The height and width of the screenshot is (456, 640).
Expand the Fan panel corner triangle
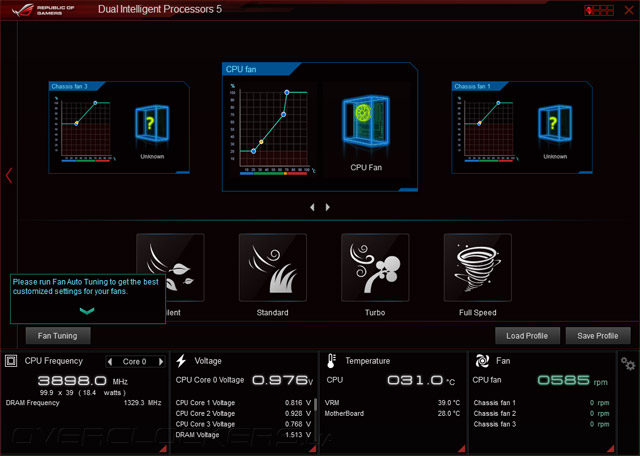[610, 449]
